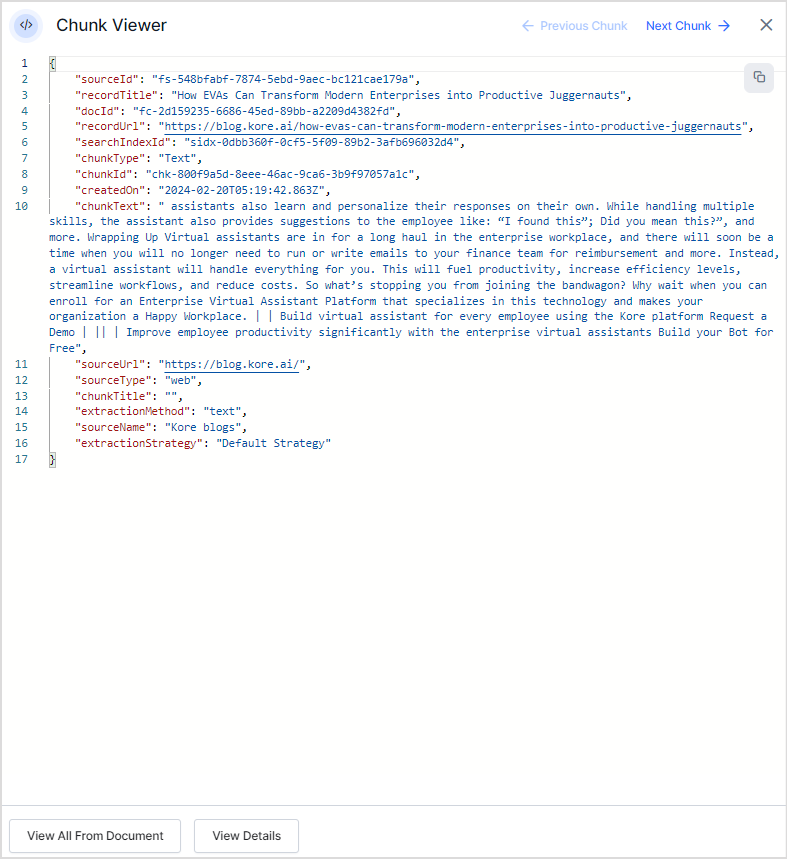Open View Details
The width and height of the screenshot is (787, 859).
click(246, 836)
